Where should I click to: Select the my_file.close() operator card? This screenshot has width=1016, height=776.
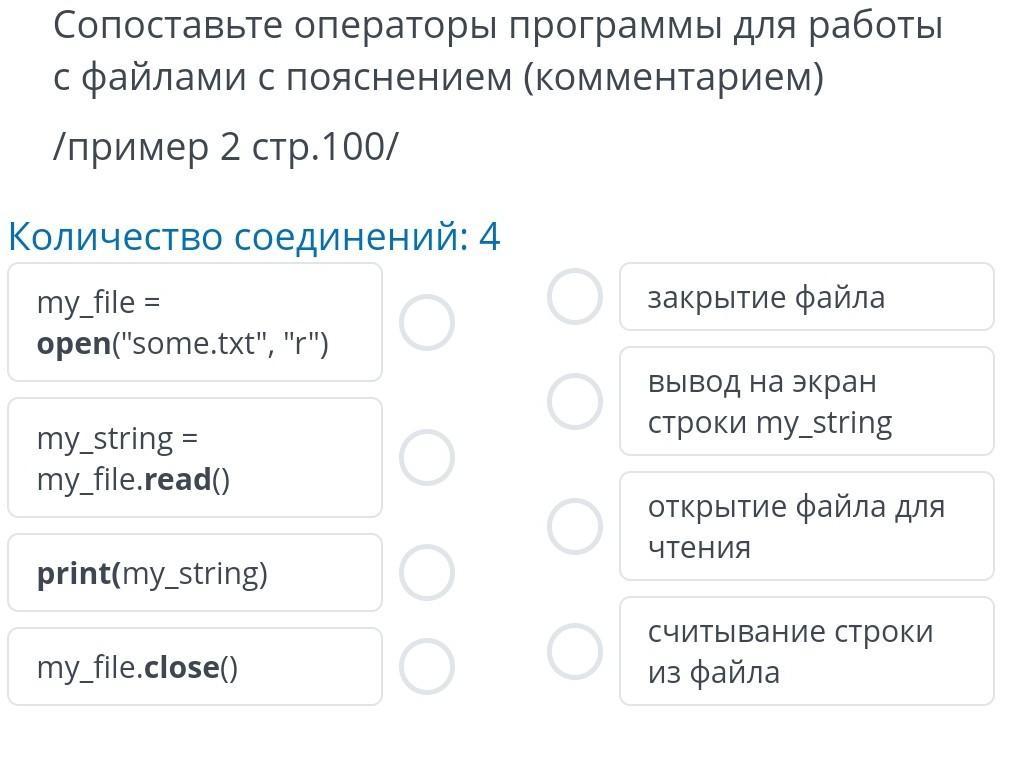(195, 667)
